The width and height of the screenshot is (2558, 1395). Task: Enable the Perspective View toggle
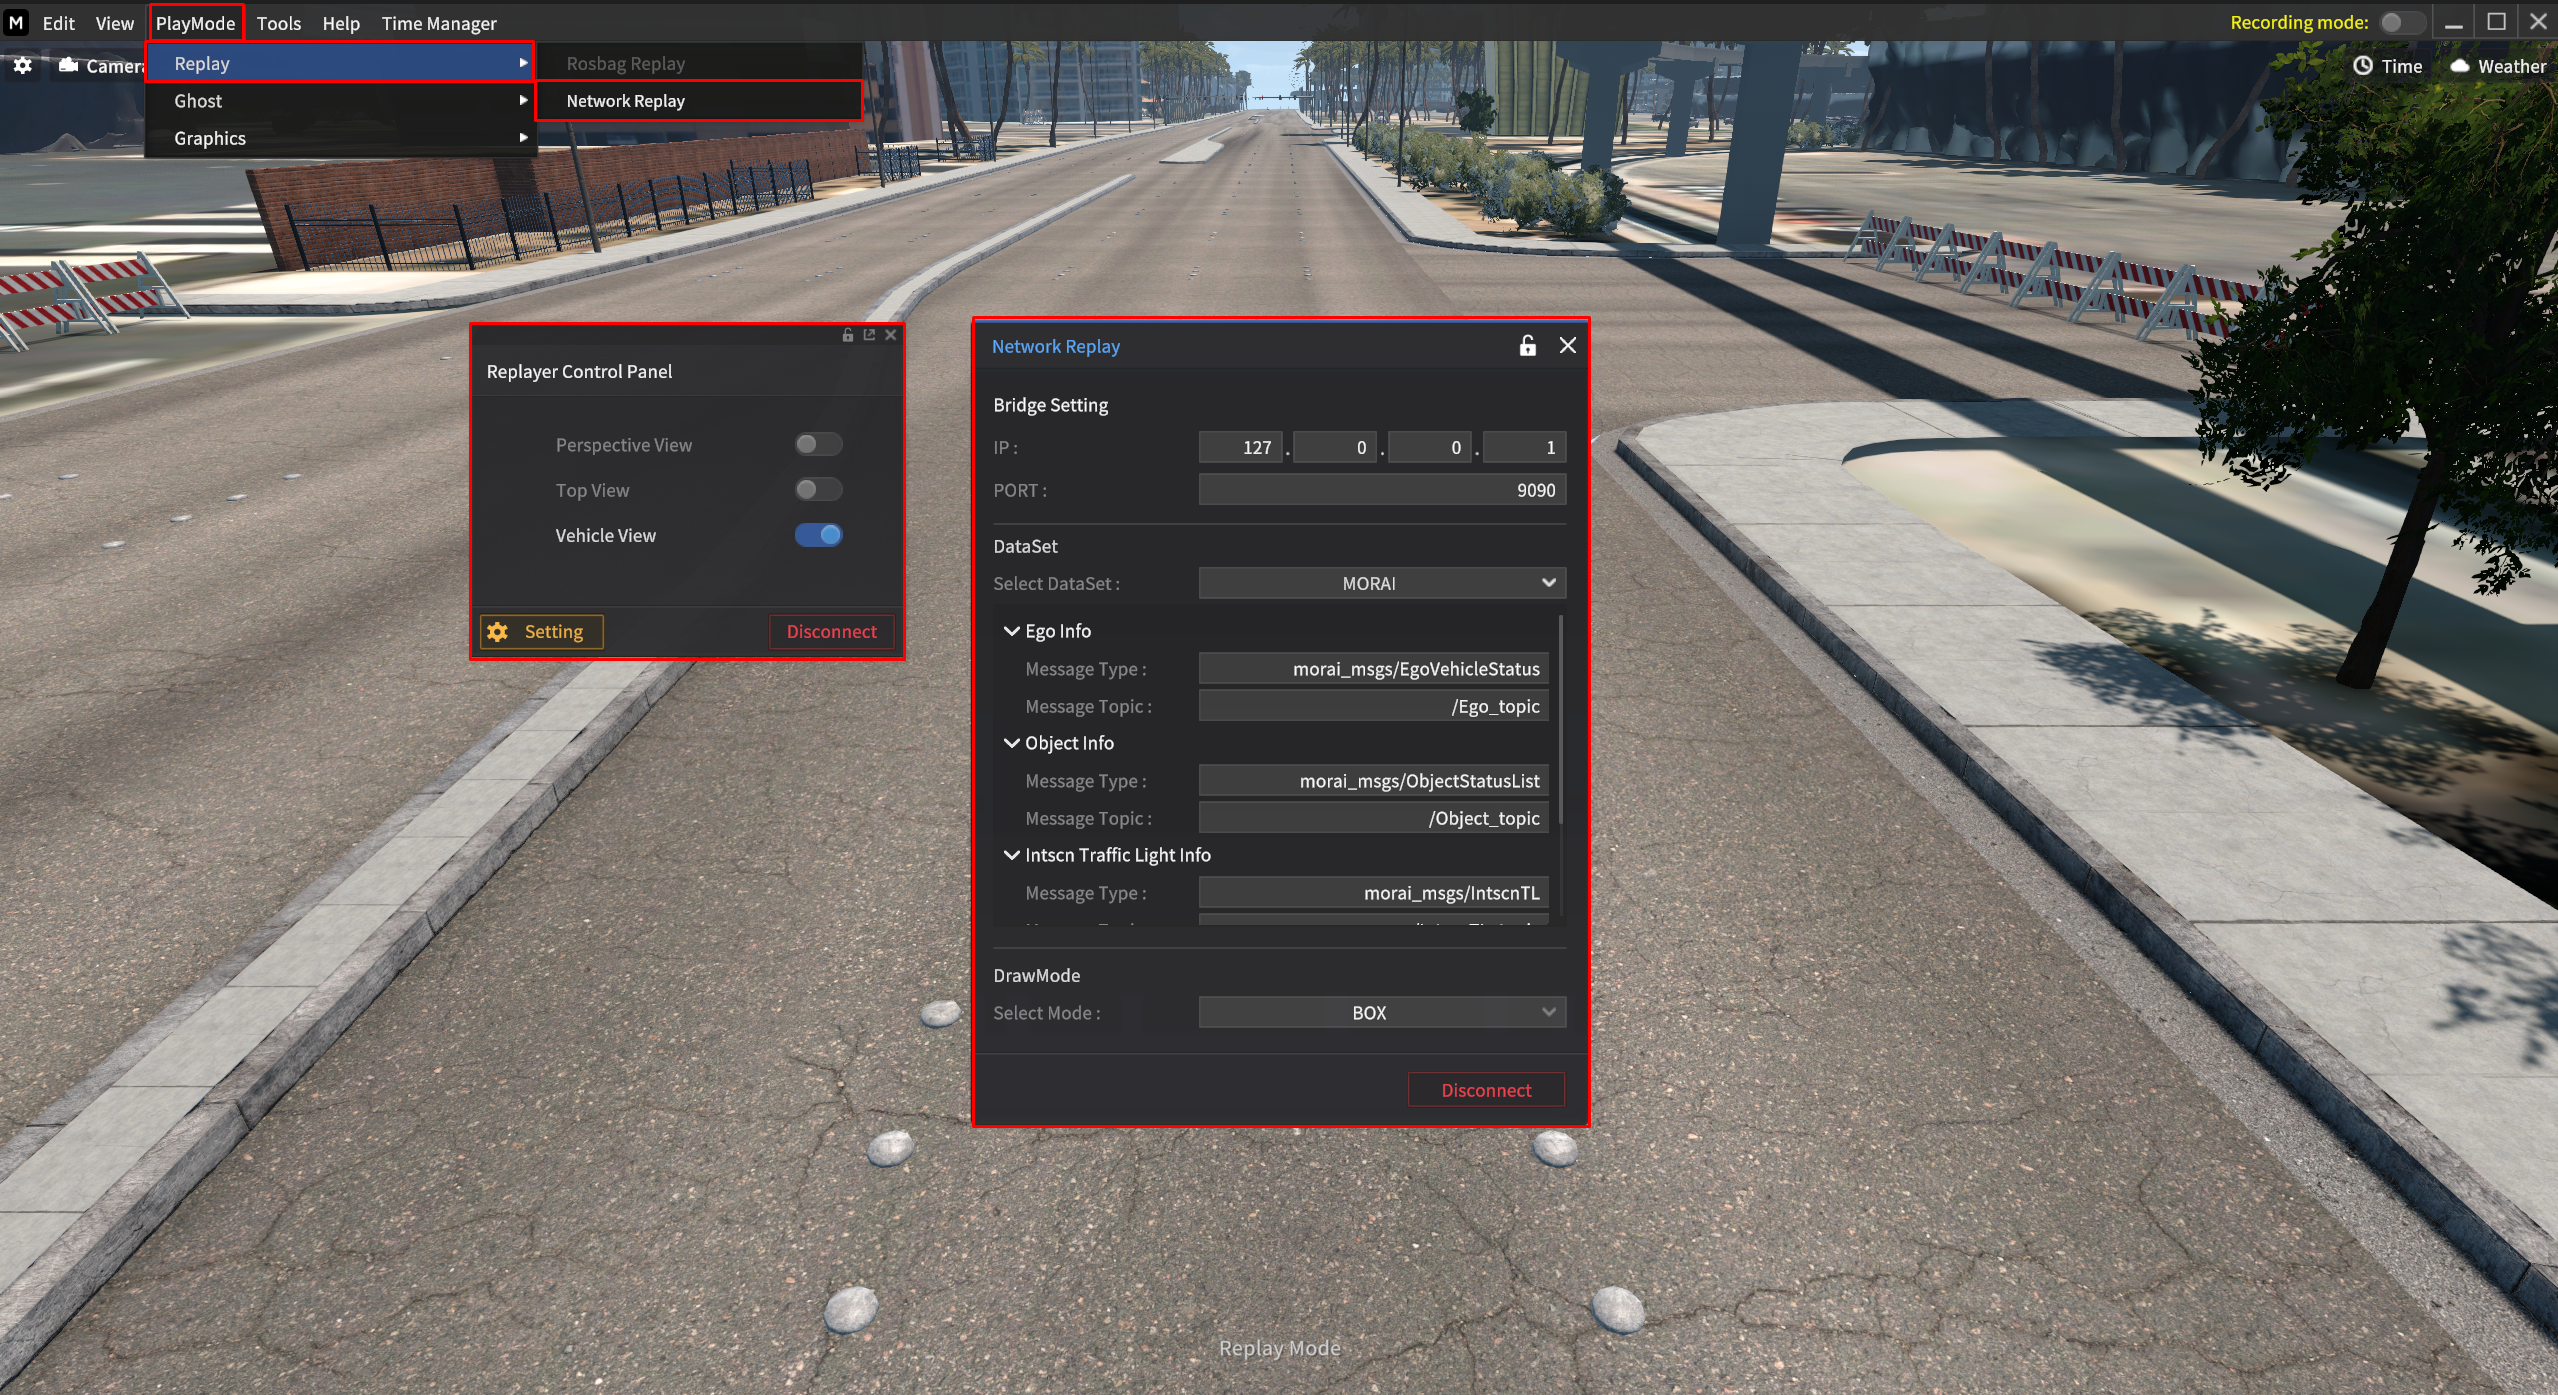(x=818, y=444)
